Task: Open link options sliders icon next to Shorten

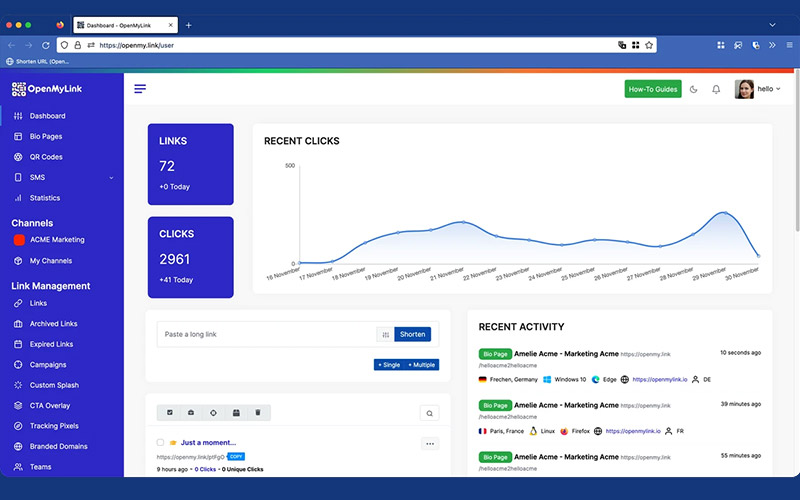Action: click(x=386, y=335)
